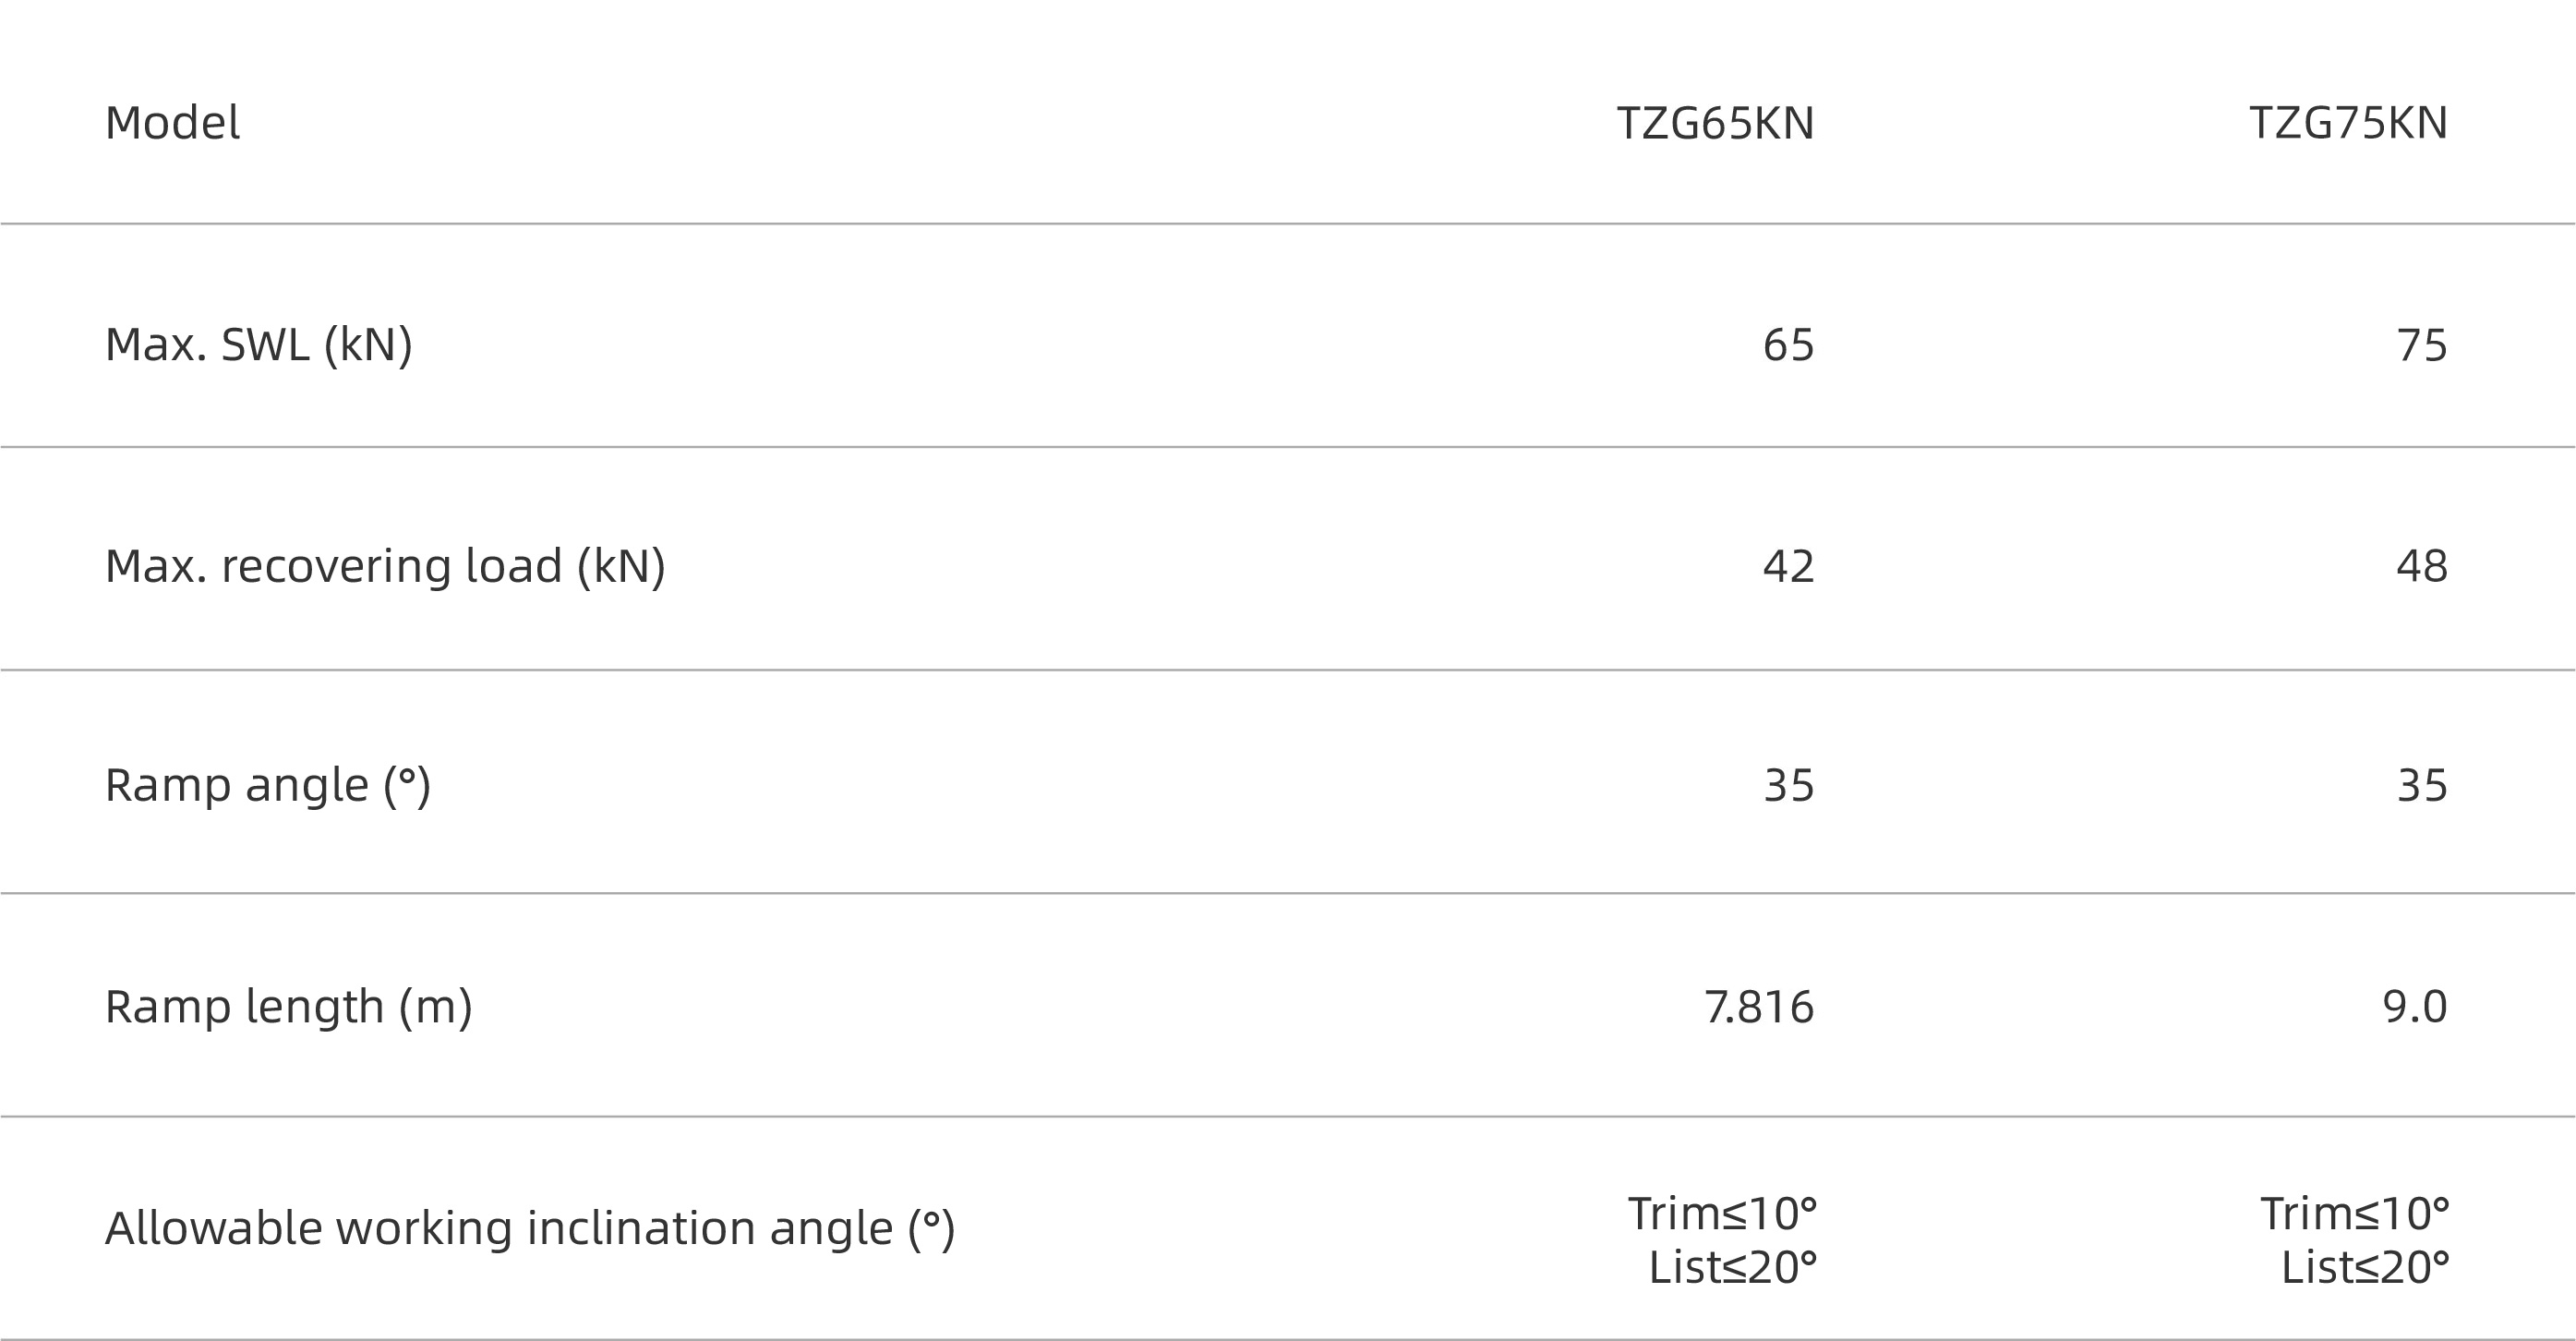Click the 75 value under TZG75KN
This screenshot has width=2576, height=1341.
[2421, 345]
